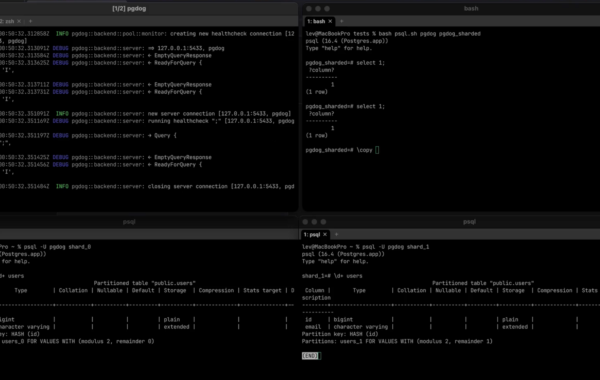Click the 'new server connection' log line
Viewport: 600px width, 380px height.
click(145, 114)
